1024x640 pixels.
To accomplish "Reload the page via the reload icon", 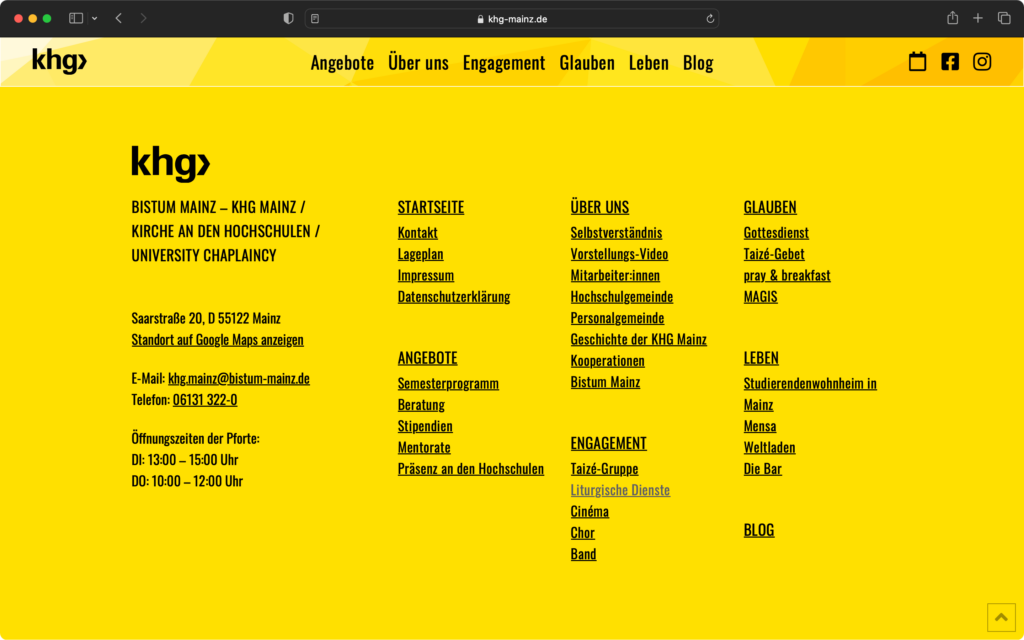I will pos(710,17).
